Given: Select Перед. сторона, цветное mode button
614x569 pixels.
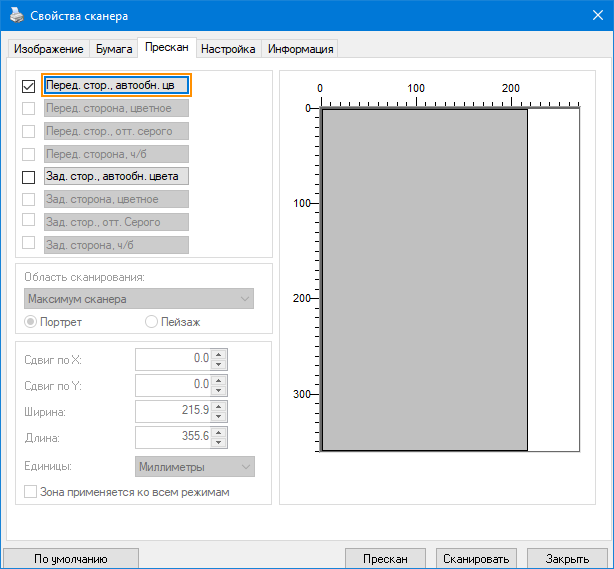Looking at the screenshot, I should pyautogui.click(x=116, y=108).
